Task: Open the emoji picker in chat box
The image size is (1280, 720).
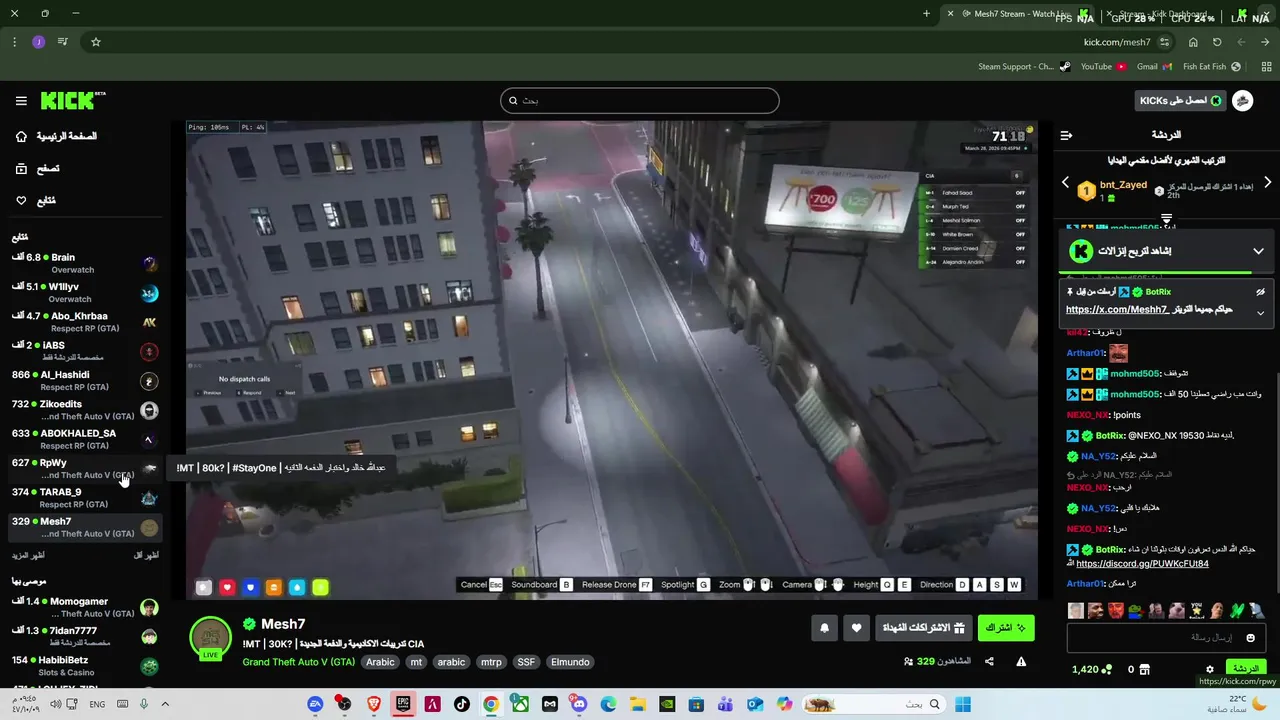Action: (1250, 638)
